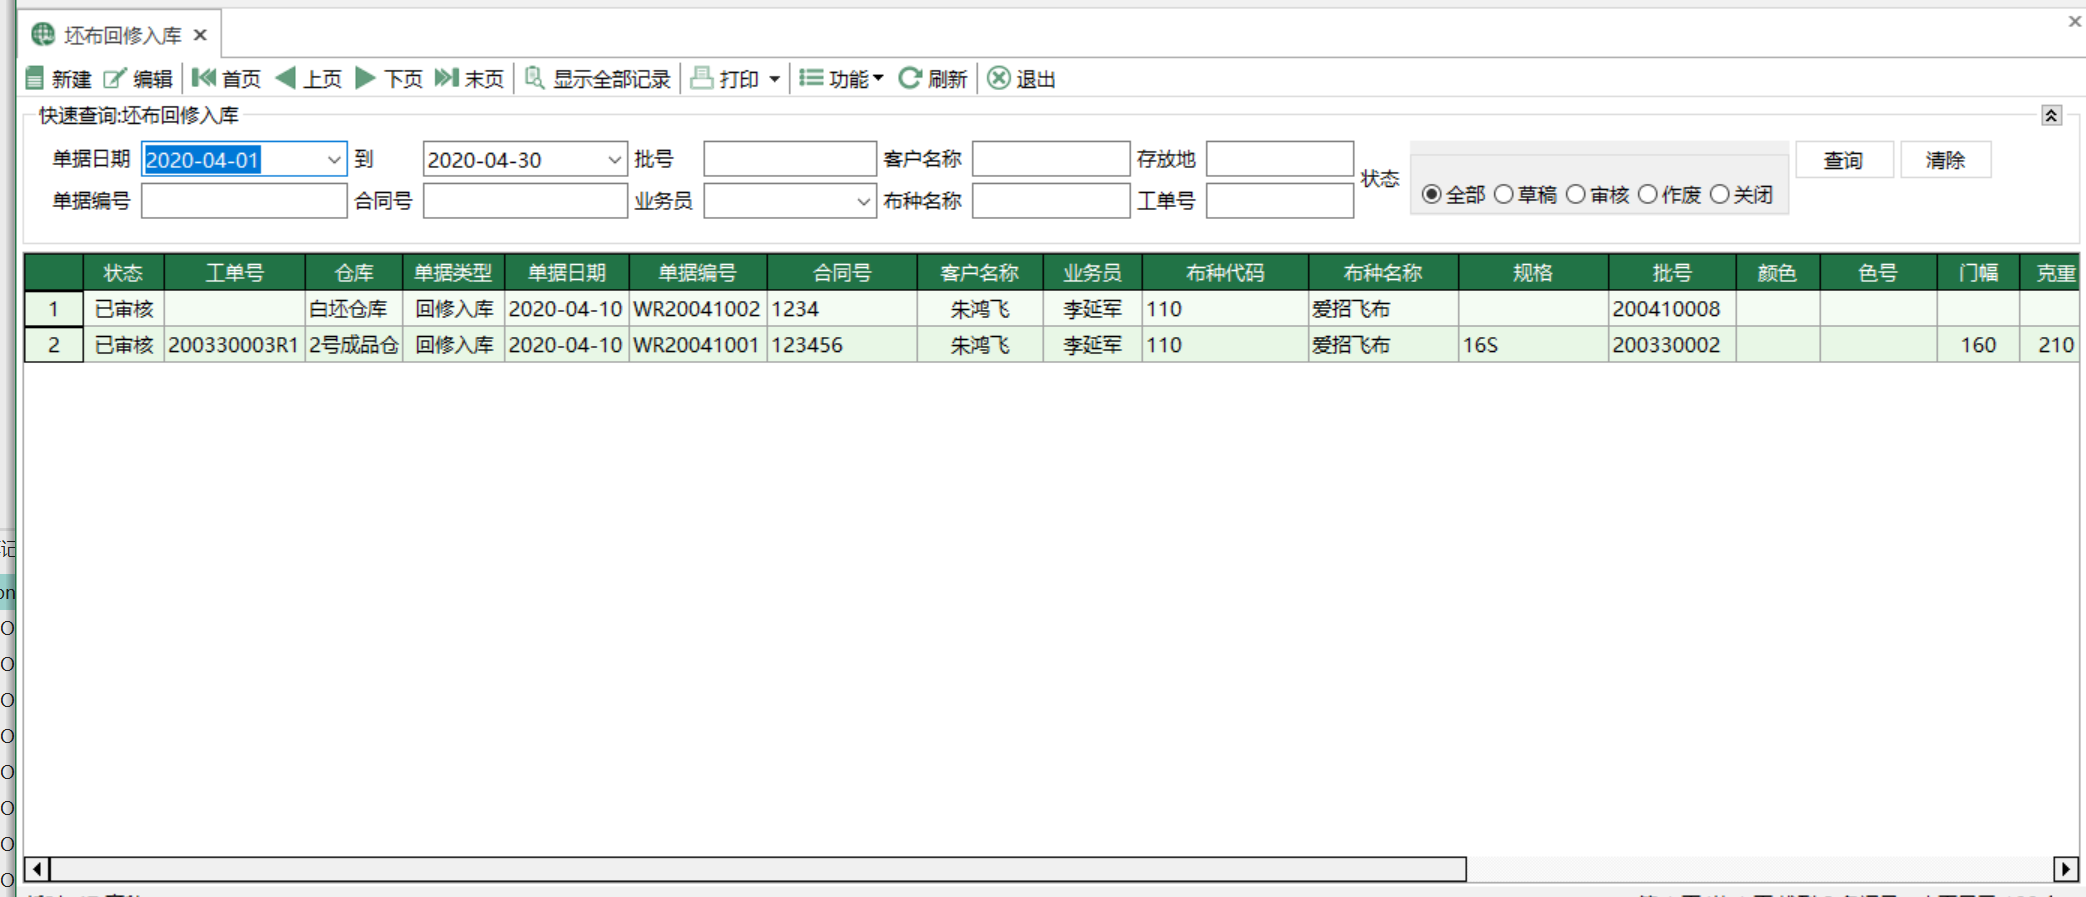The height and width of the screenshot is (897, 2086).
Task: Click the scroll left arrow
Action: (x=37, y=869)
